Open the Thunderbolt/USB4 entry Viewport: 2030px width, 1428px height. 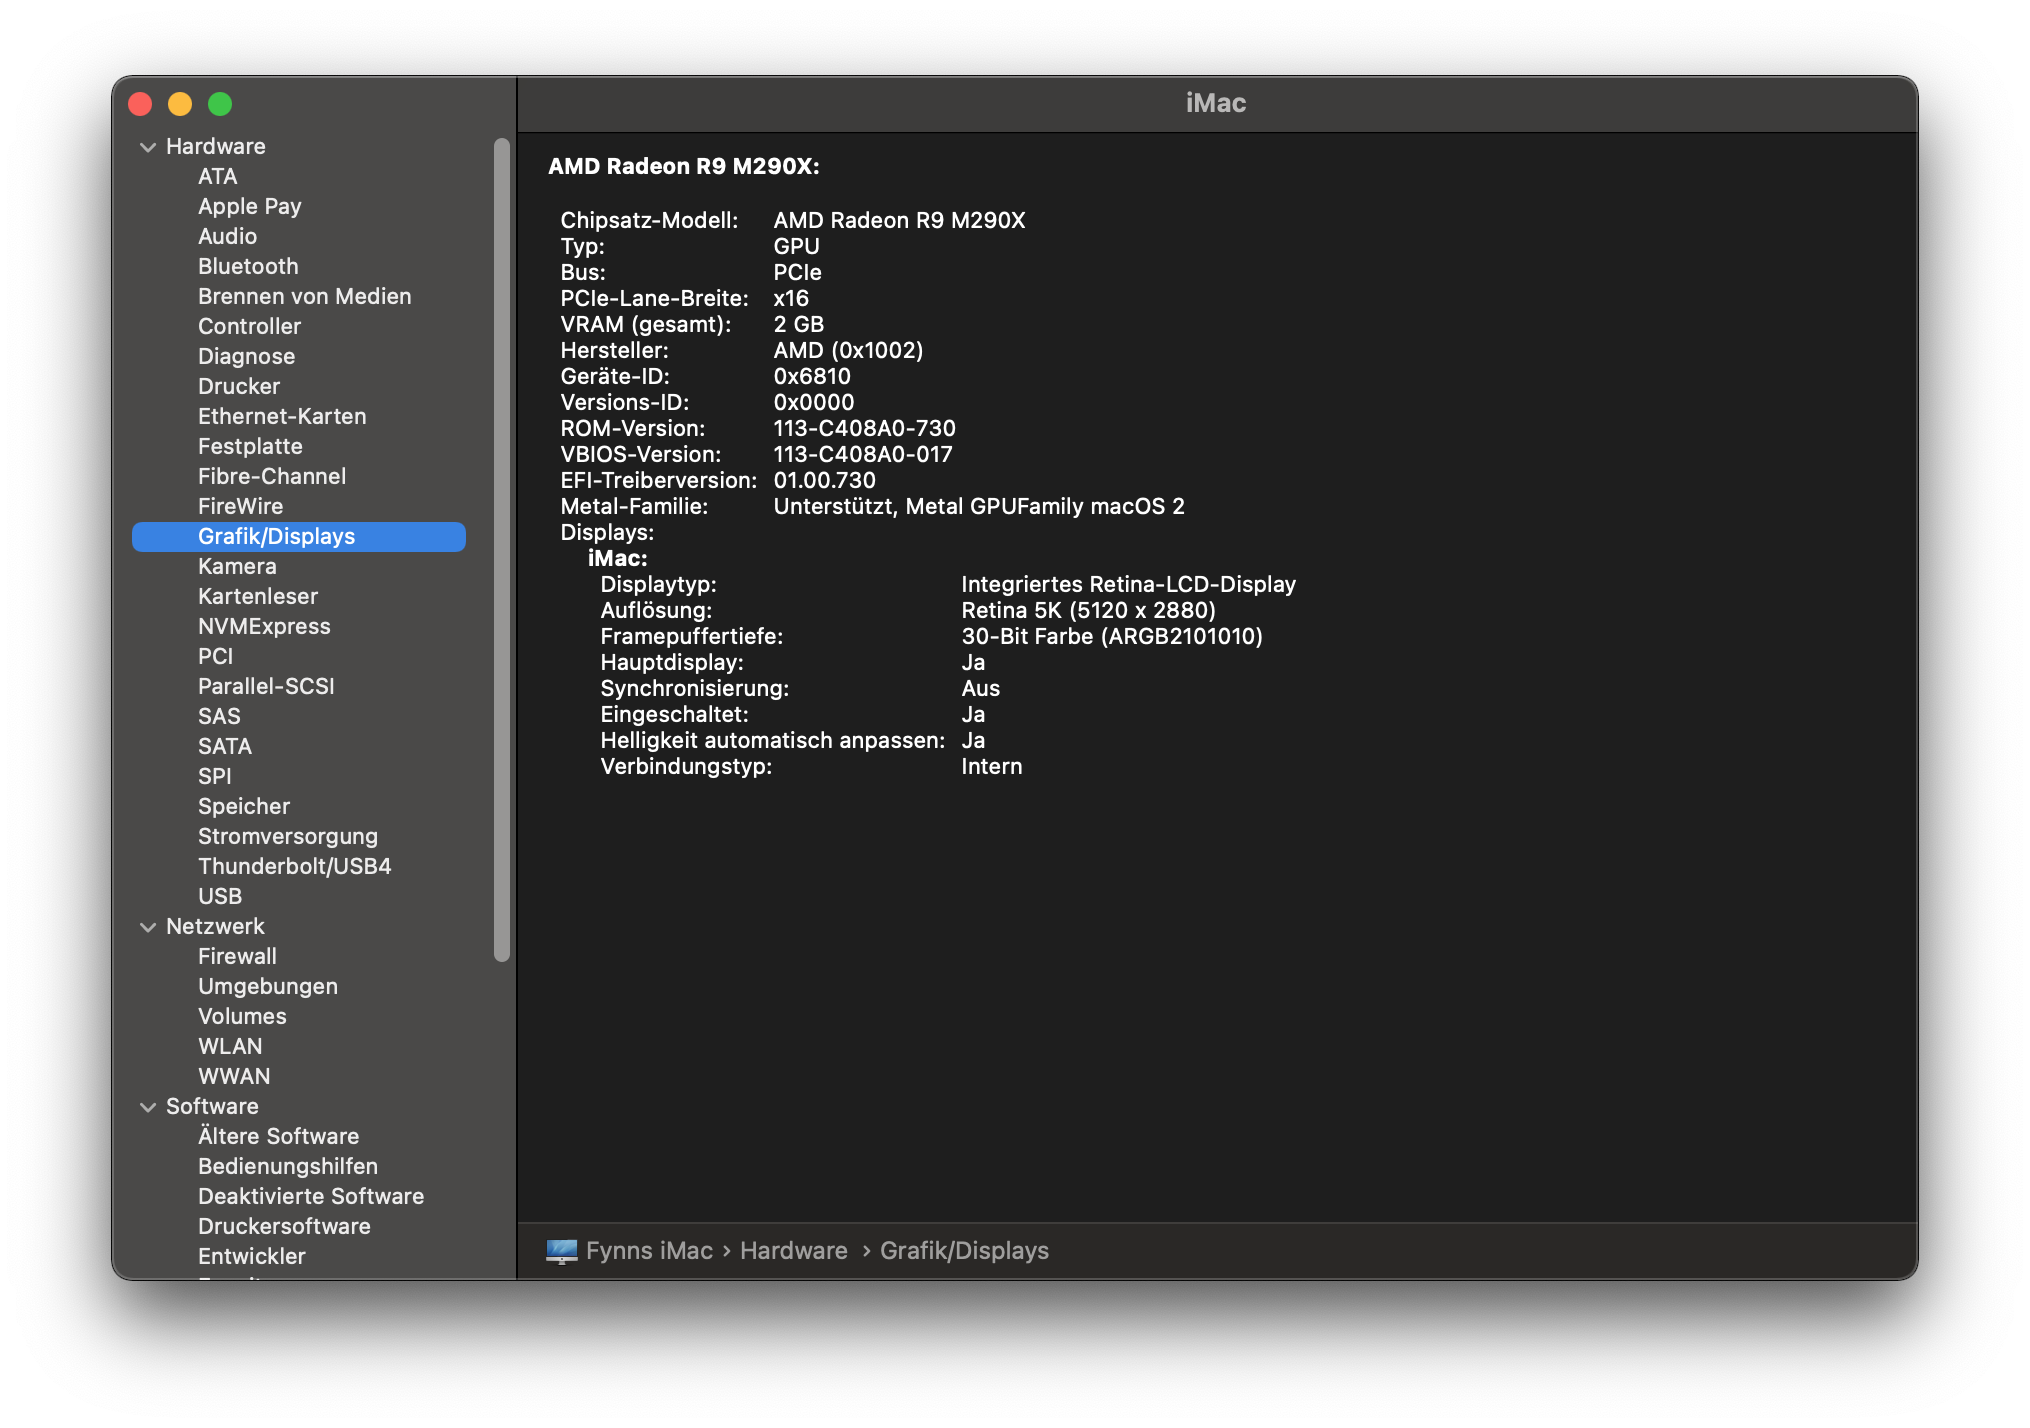294,866
